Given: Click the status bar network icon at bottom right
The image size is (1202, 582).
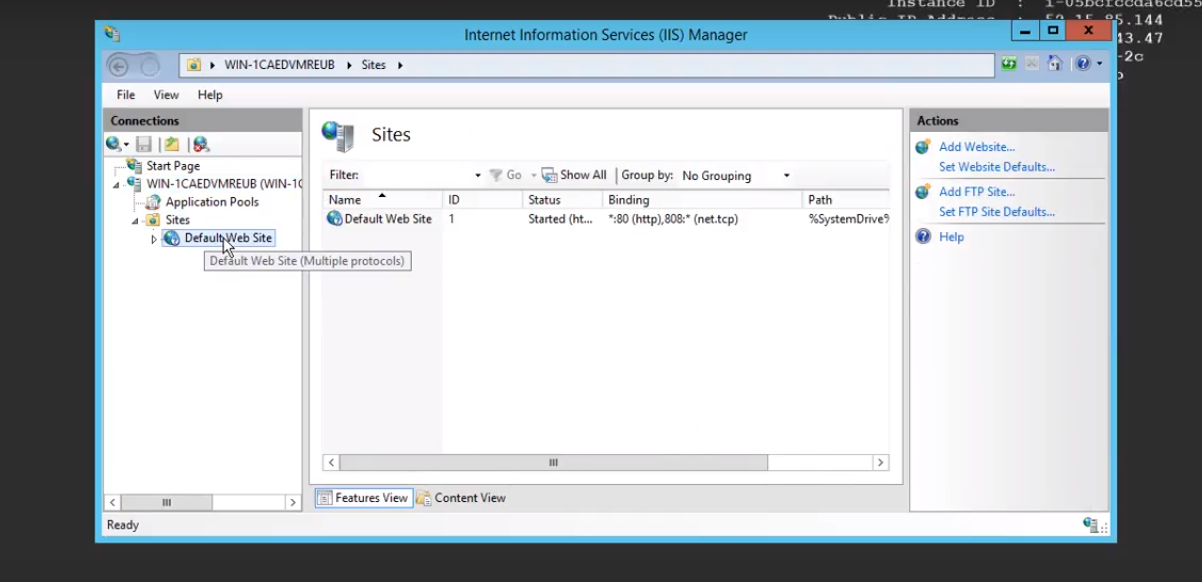Looking at the screenshot, I should [1090, 525].
